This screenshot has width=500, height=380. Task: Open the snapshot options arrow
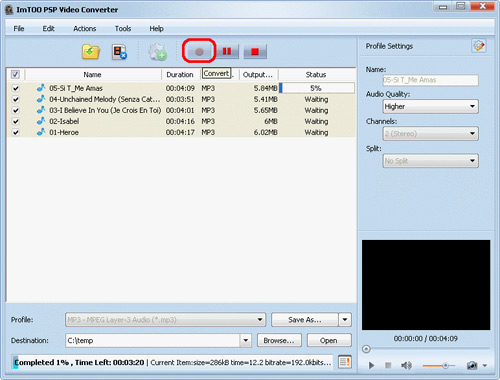[485, 366]
